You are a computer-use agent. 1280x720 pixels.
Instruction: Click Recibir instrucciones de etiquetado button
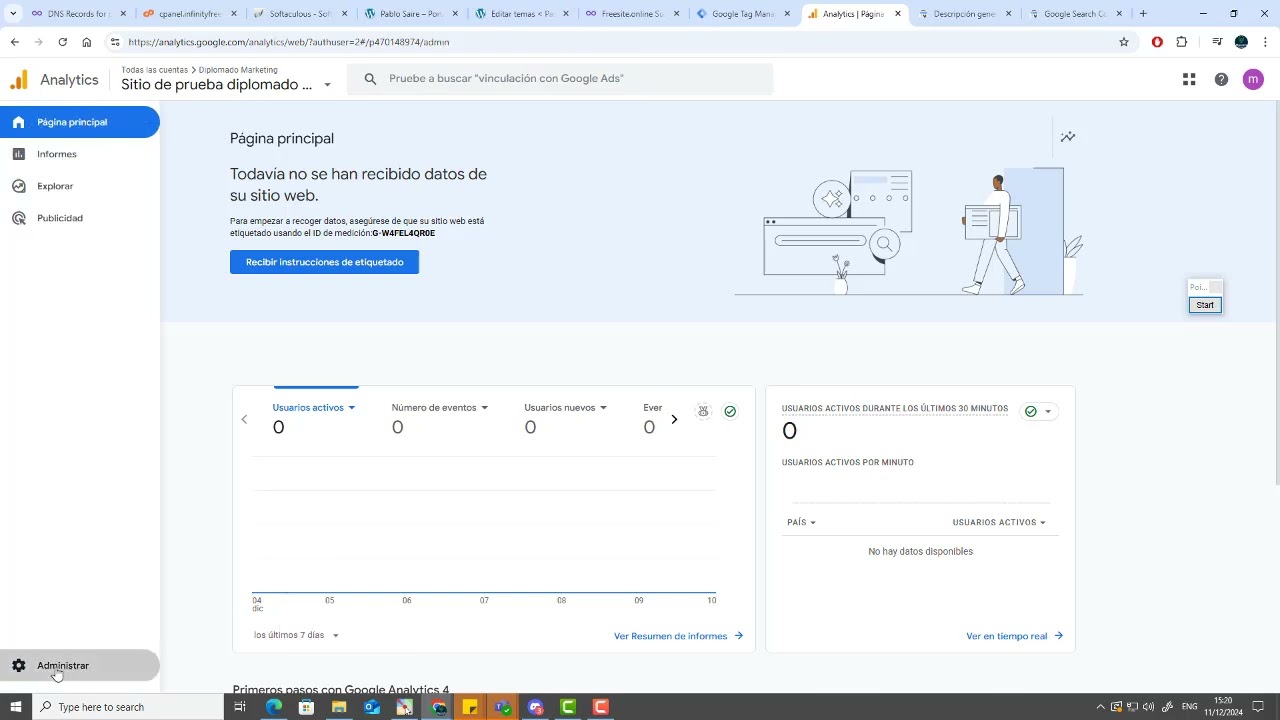324,262
